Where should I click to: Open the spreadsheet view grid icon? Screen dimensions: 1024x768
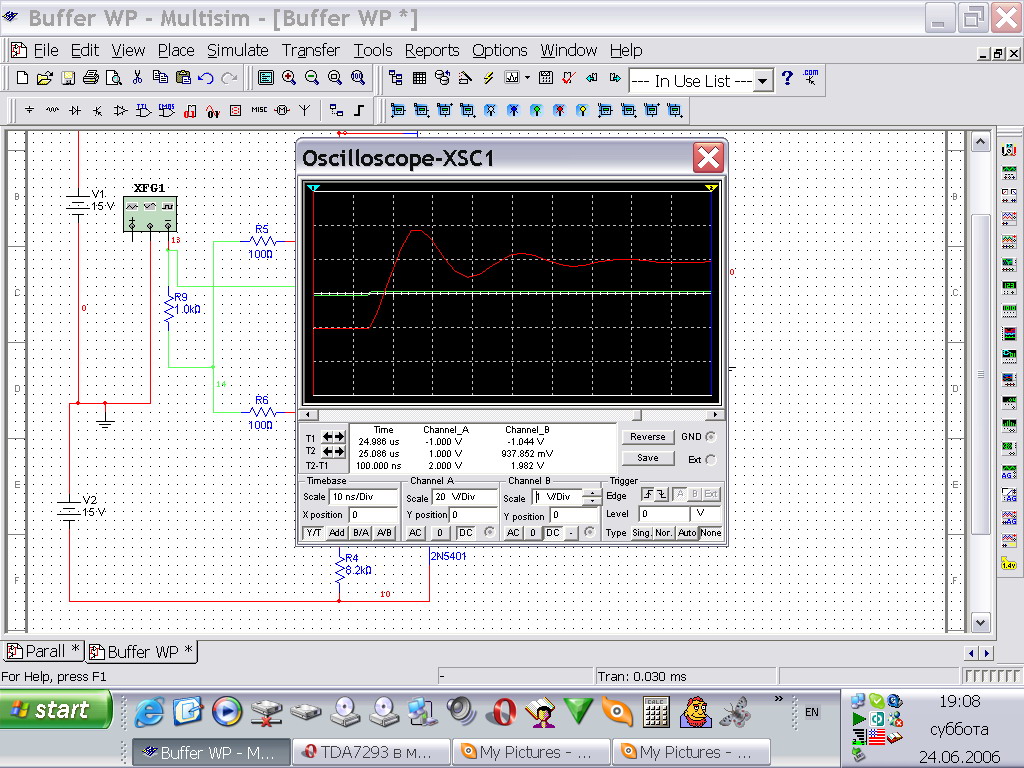pyautogui.click(x=419, y=78)
